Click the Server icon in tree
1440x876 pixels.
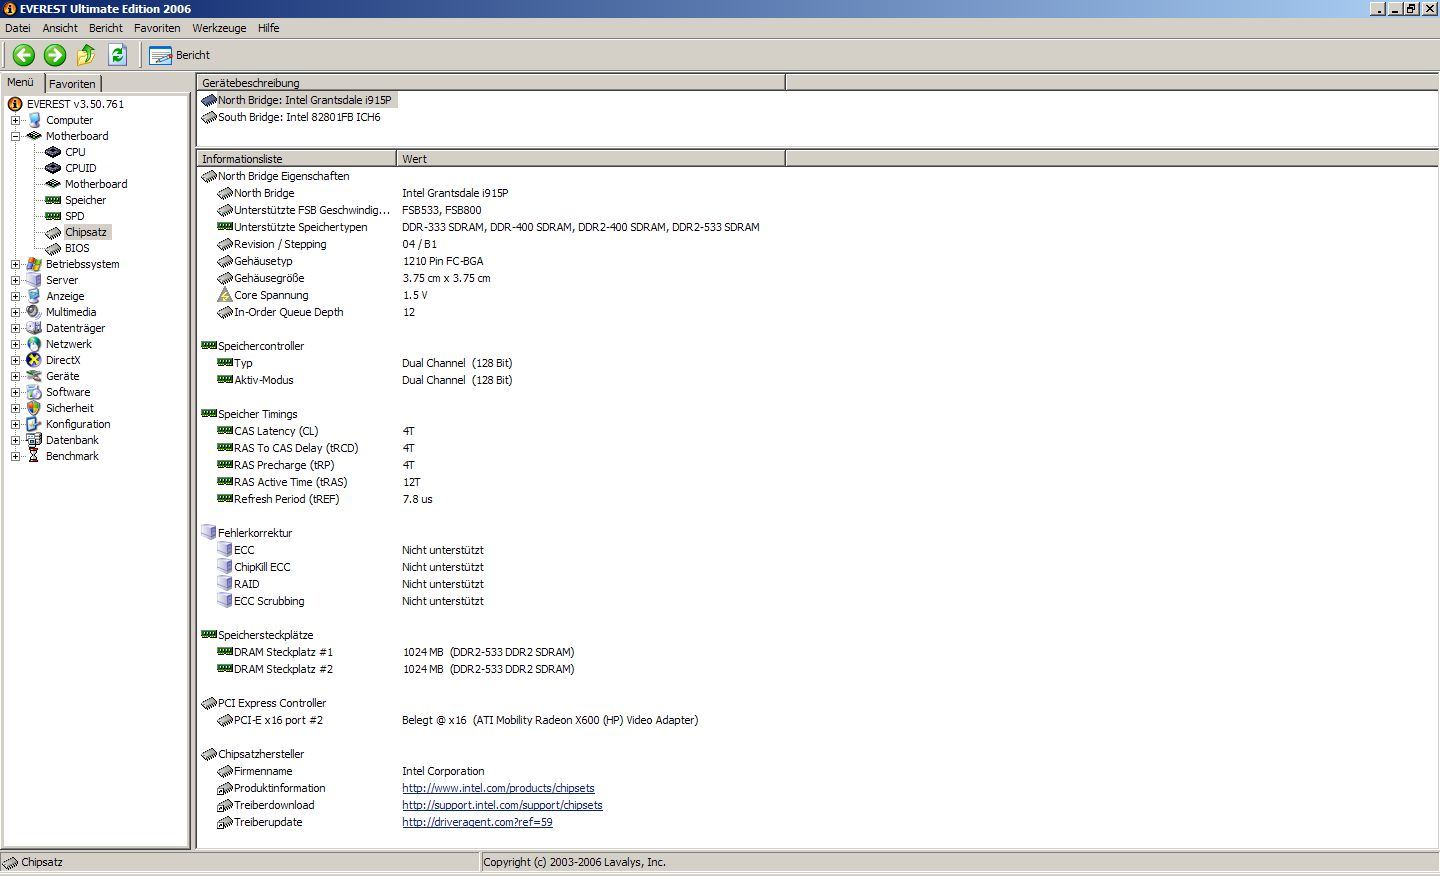tap(34, 280)
